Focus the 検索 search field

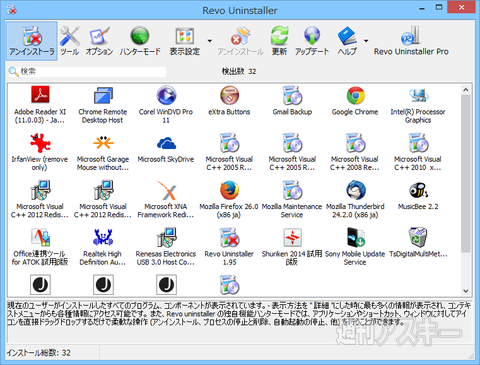pyautogui.click(x=87, y=71)
